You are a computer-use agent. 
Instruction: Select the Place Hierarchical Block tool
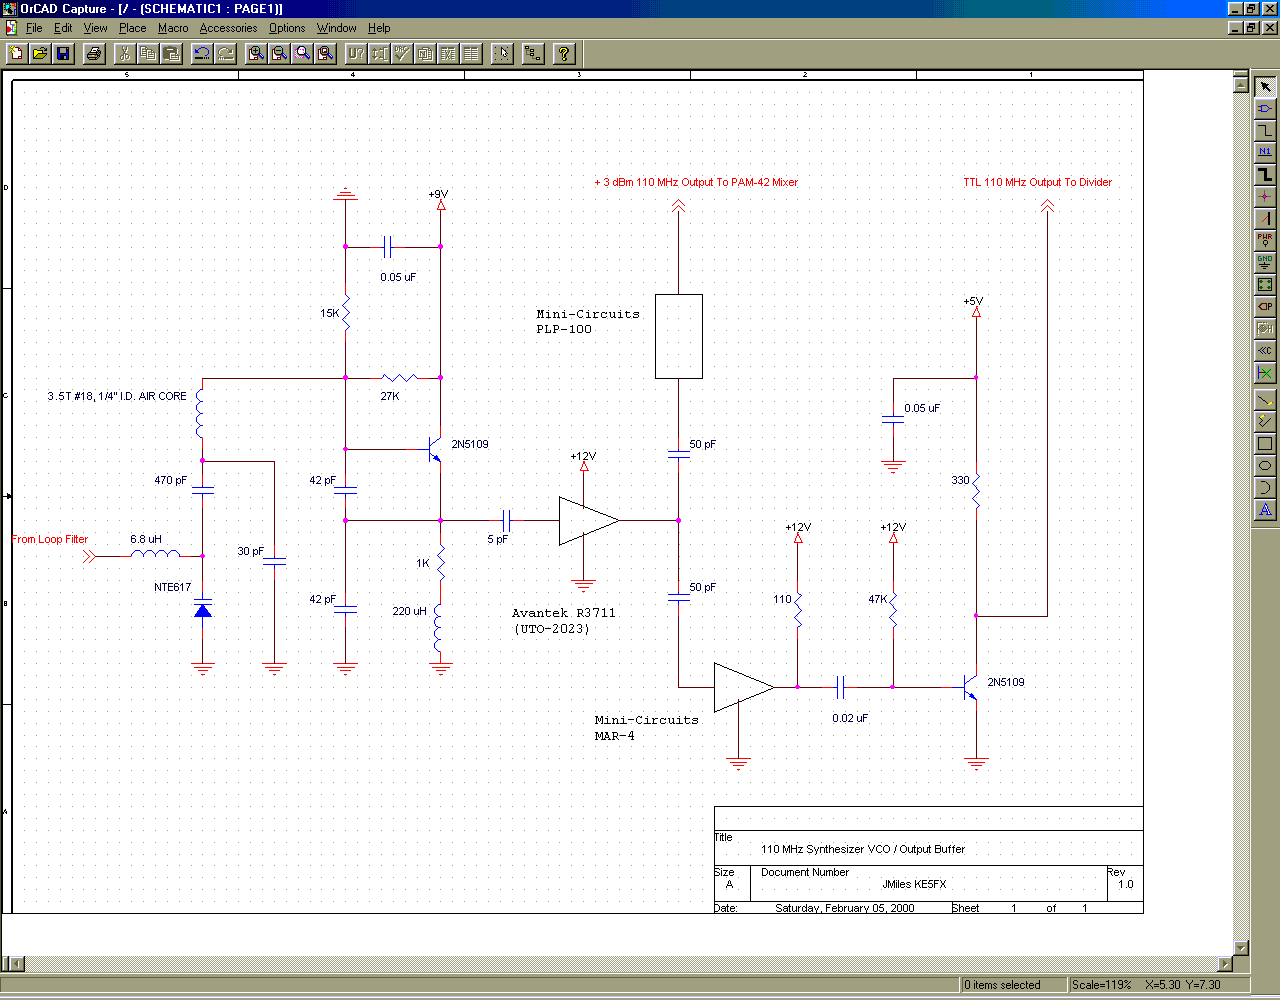(1265, 284)
